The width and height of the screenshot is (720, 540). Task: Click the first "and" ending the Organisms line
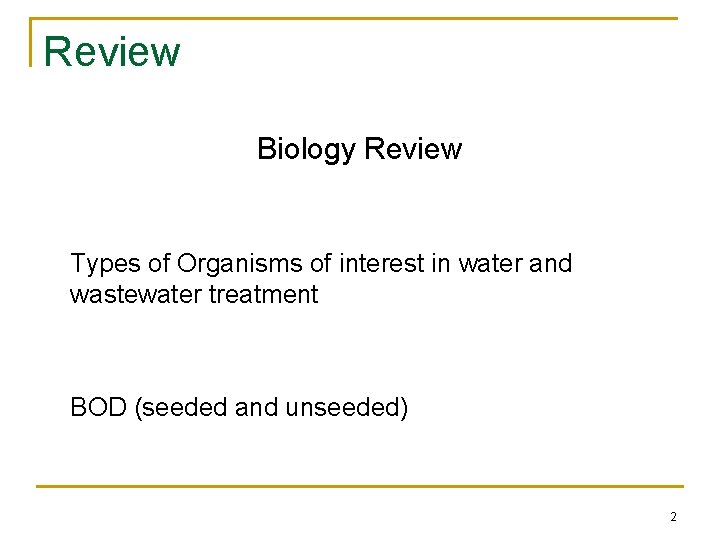pyautogui.click(x=550, y=264)
